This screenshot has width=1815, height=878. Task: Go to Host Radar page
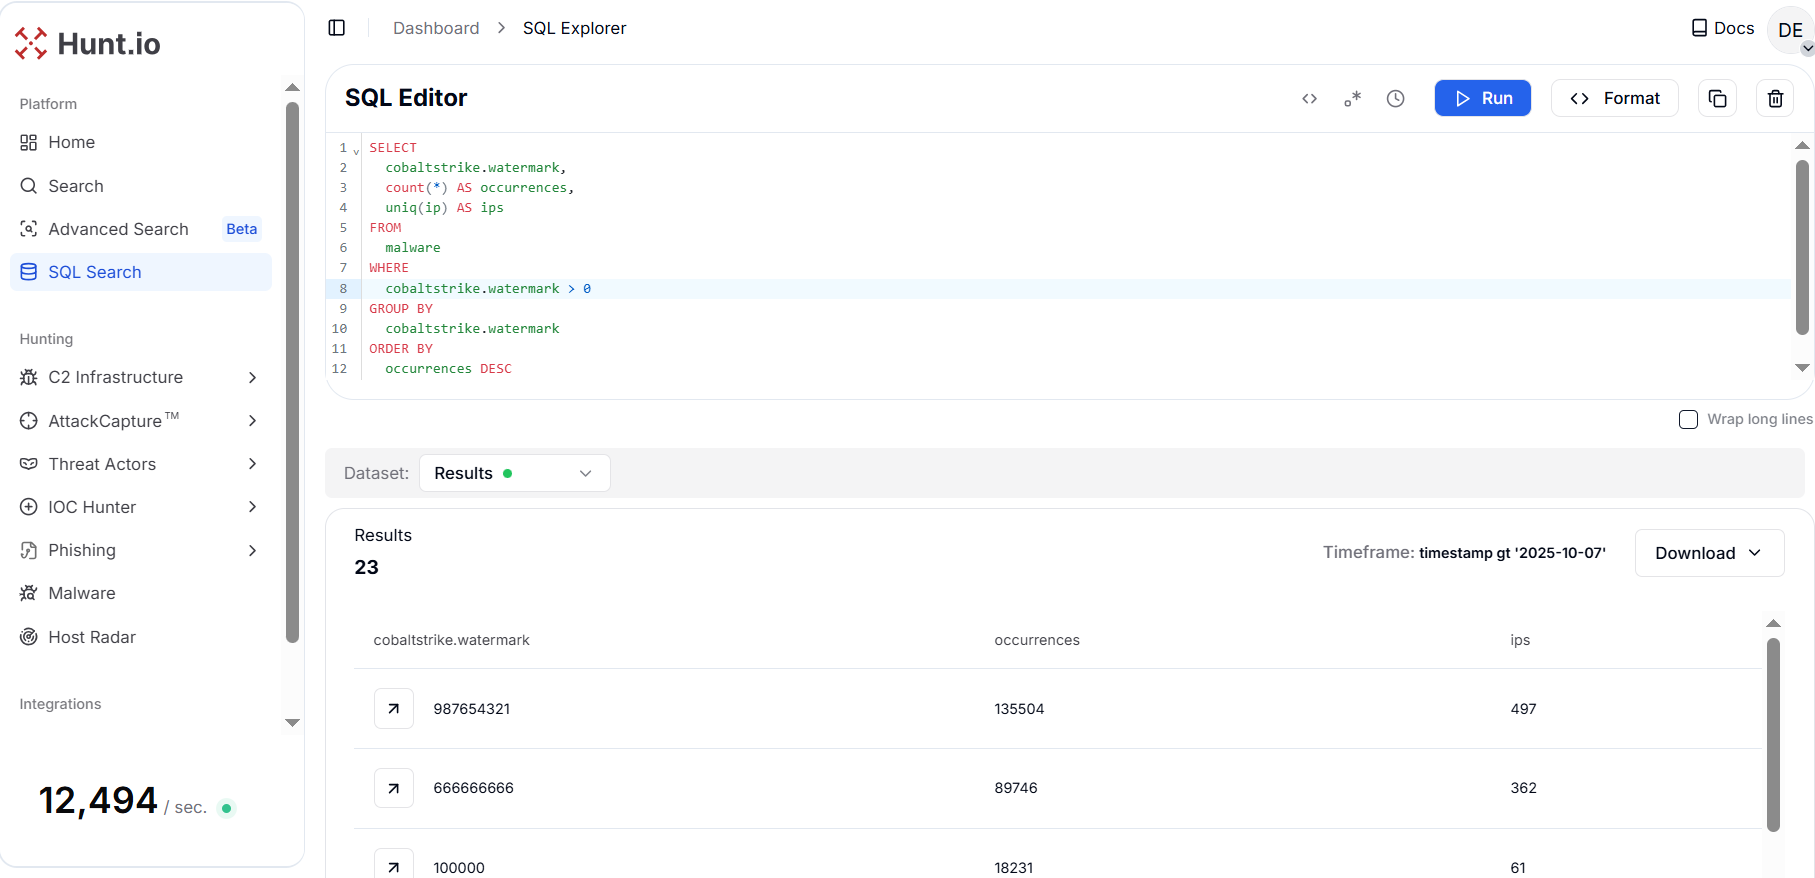point(92,637)
